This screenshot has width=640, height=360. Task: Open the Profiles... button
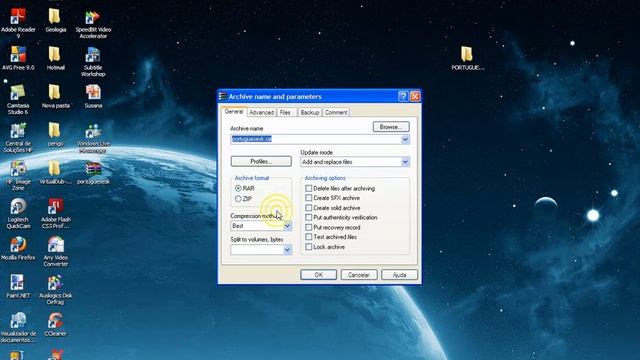tap(261, 162)
